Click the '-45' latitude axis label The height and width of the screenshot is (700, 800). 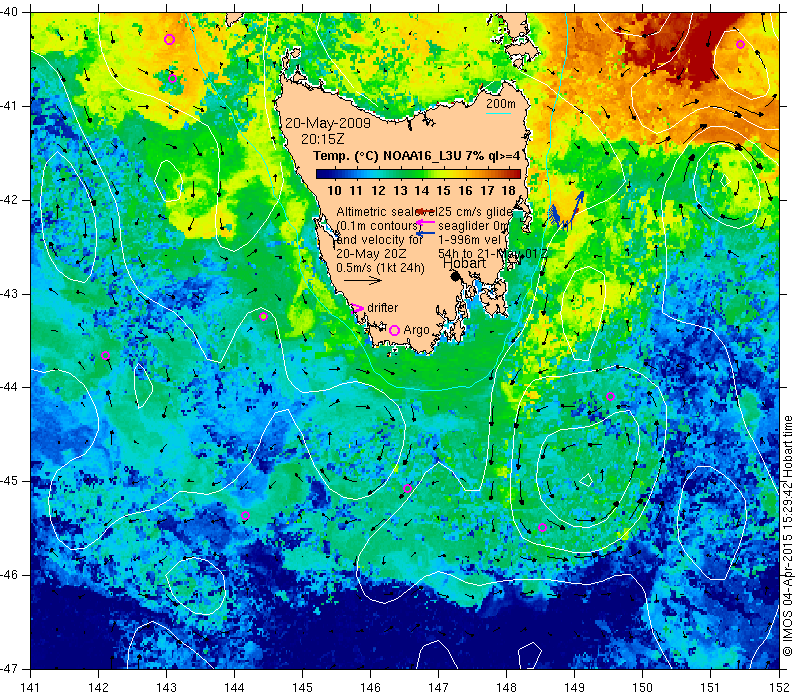[x=9, y=481]
